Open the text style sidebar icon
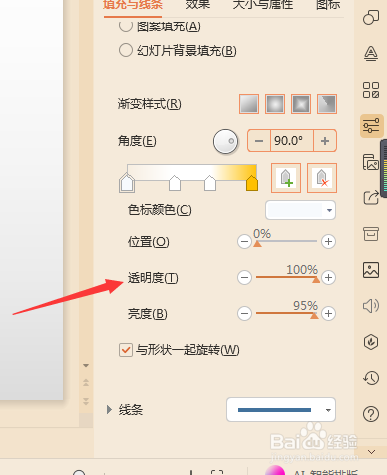 371,53
